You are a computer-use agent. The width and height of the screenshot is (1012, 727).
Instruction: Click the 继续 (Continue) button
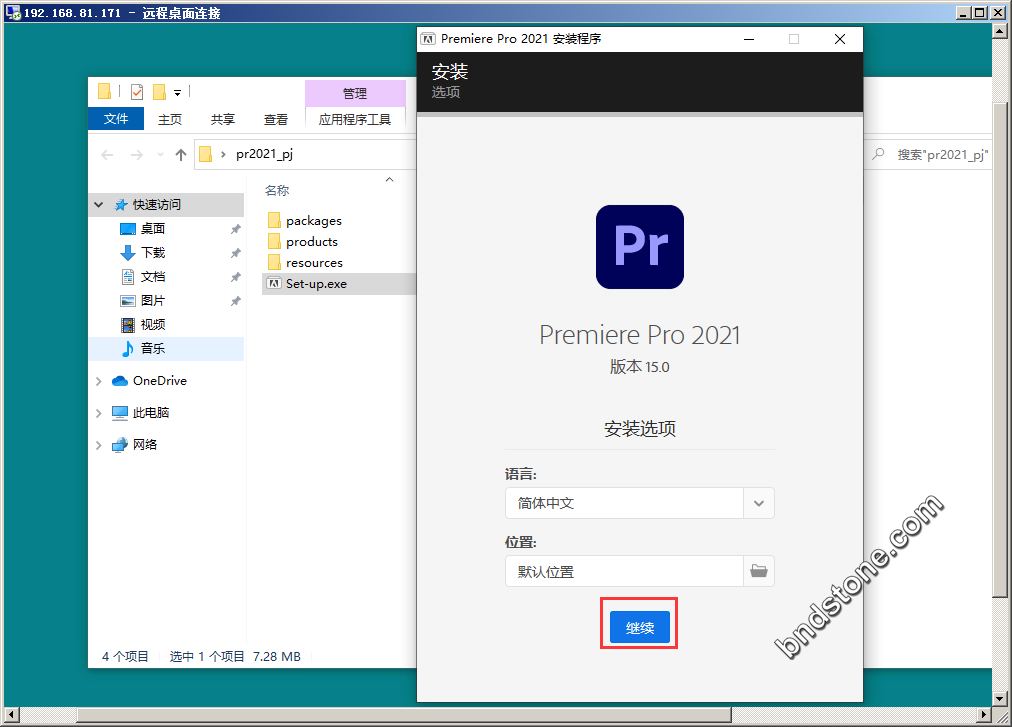[639, 628]
